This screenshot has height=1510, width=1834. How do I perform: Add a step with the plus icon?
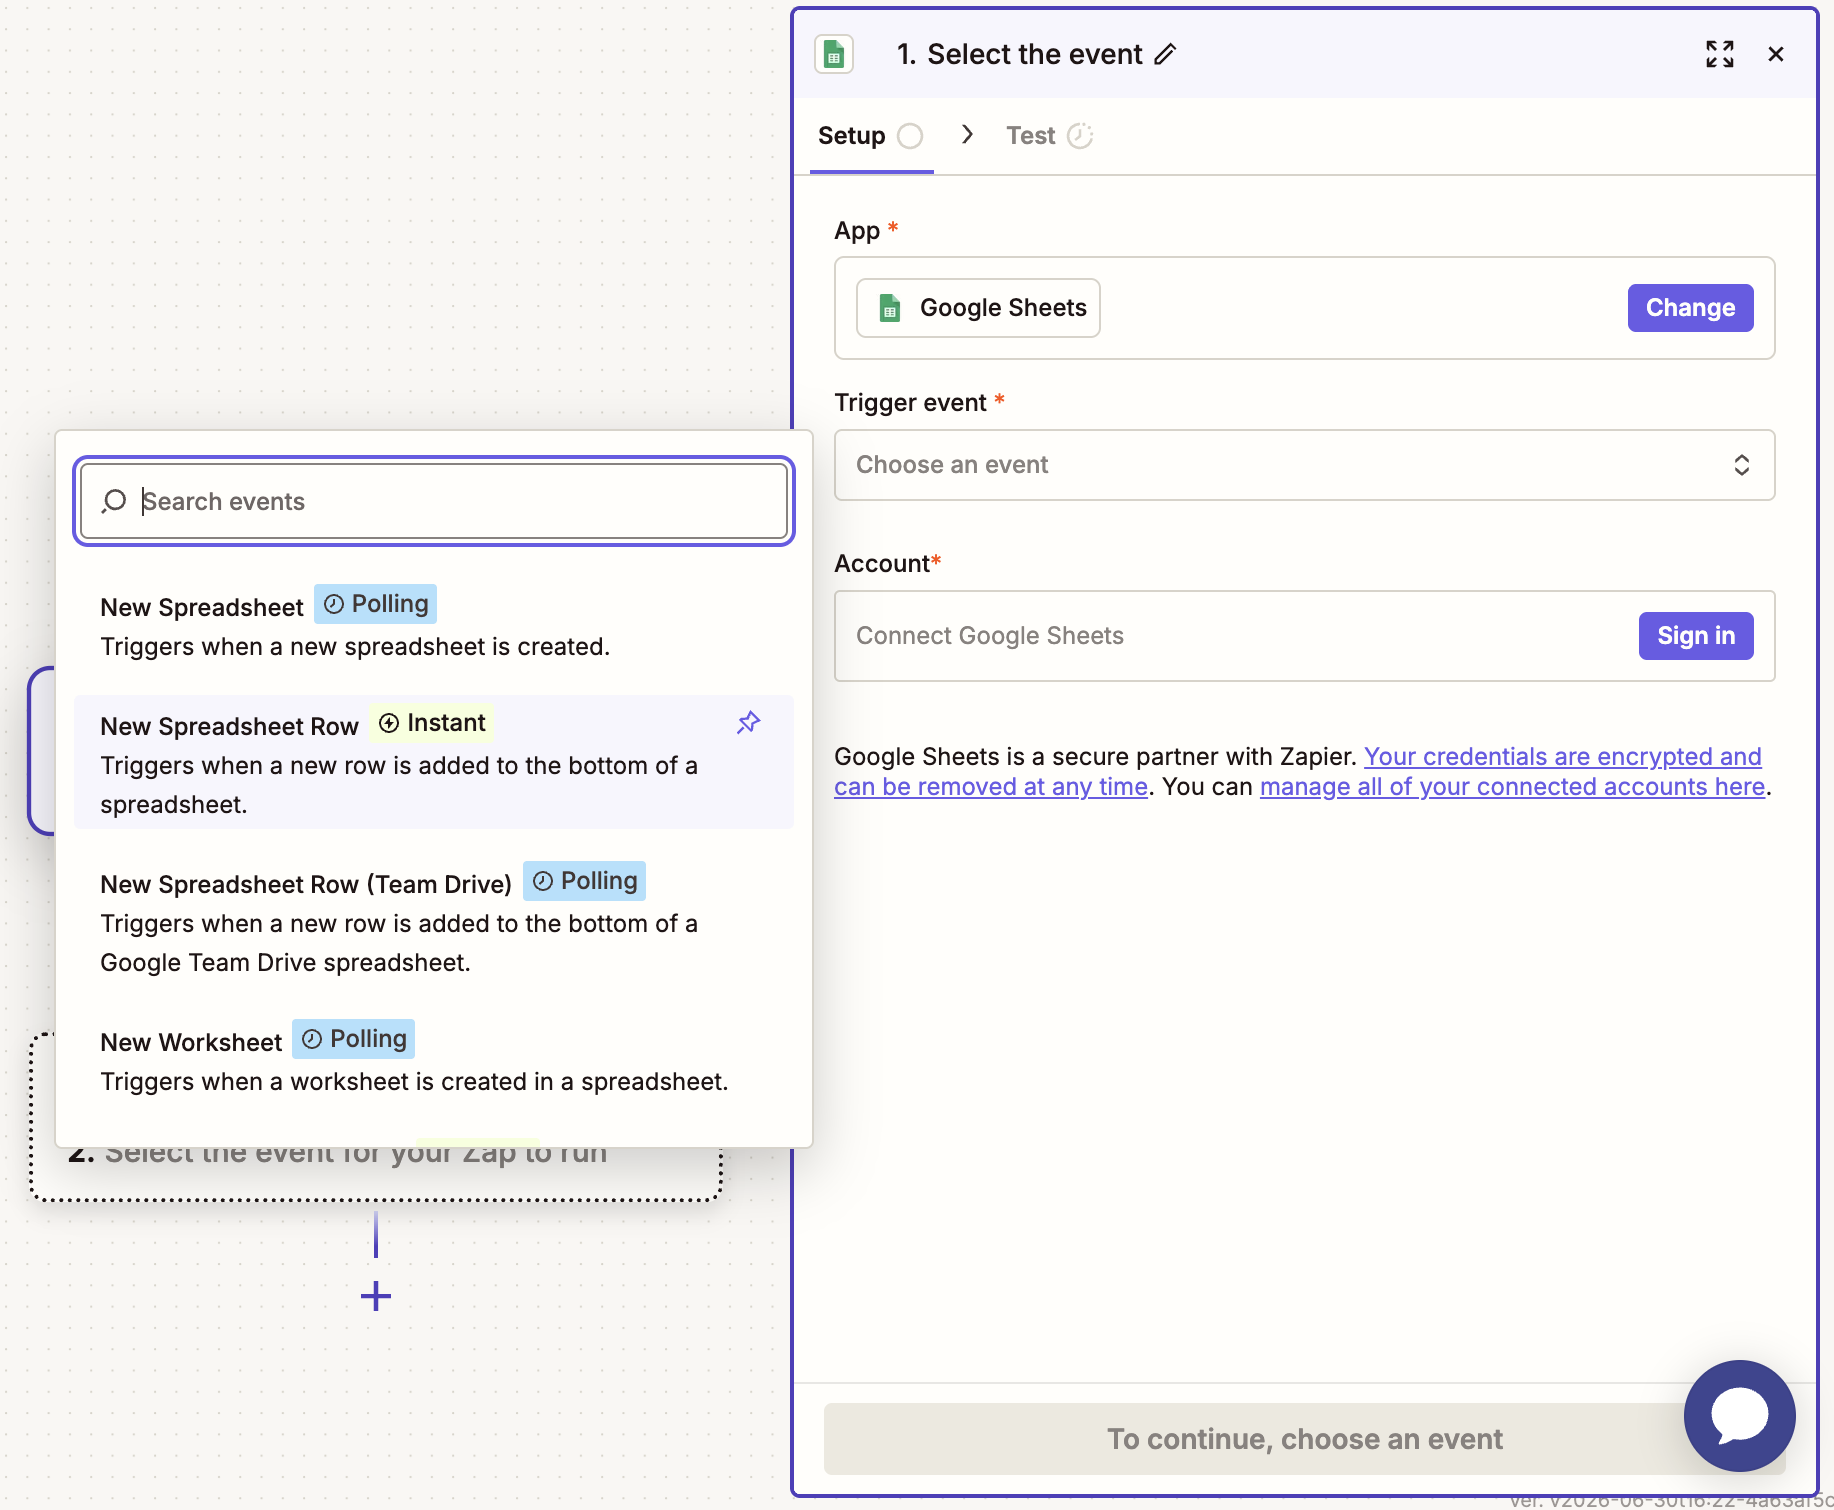pyautogui.click(x=376, y=1296)
